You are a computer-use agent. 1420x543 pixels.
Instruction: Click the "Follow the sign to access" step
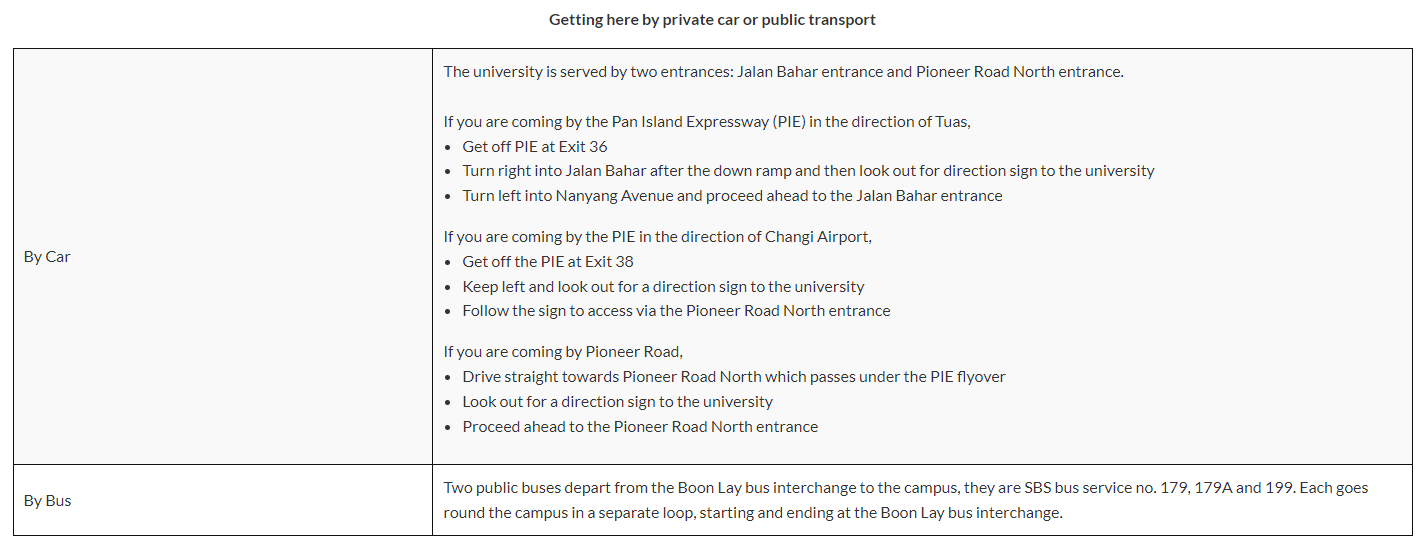(x=675, y=311)
